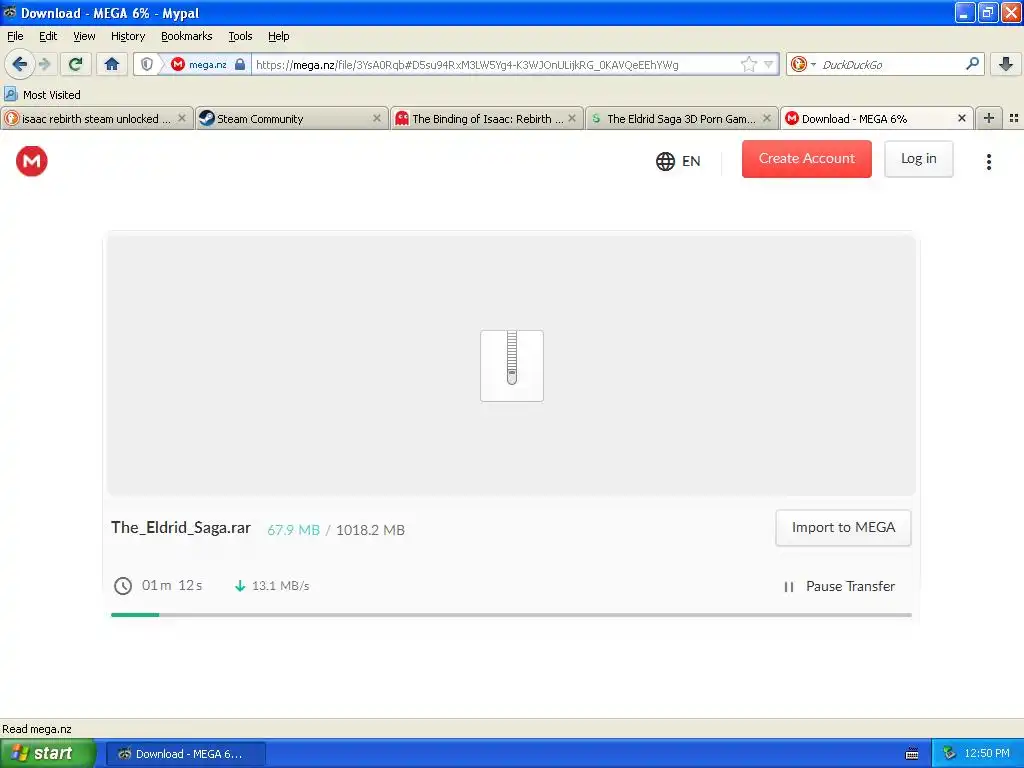The height and width of the screenshot is (768, 1024).
Task: Go to the browser Home page
Action: coord(112,64)
